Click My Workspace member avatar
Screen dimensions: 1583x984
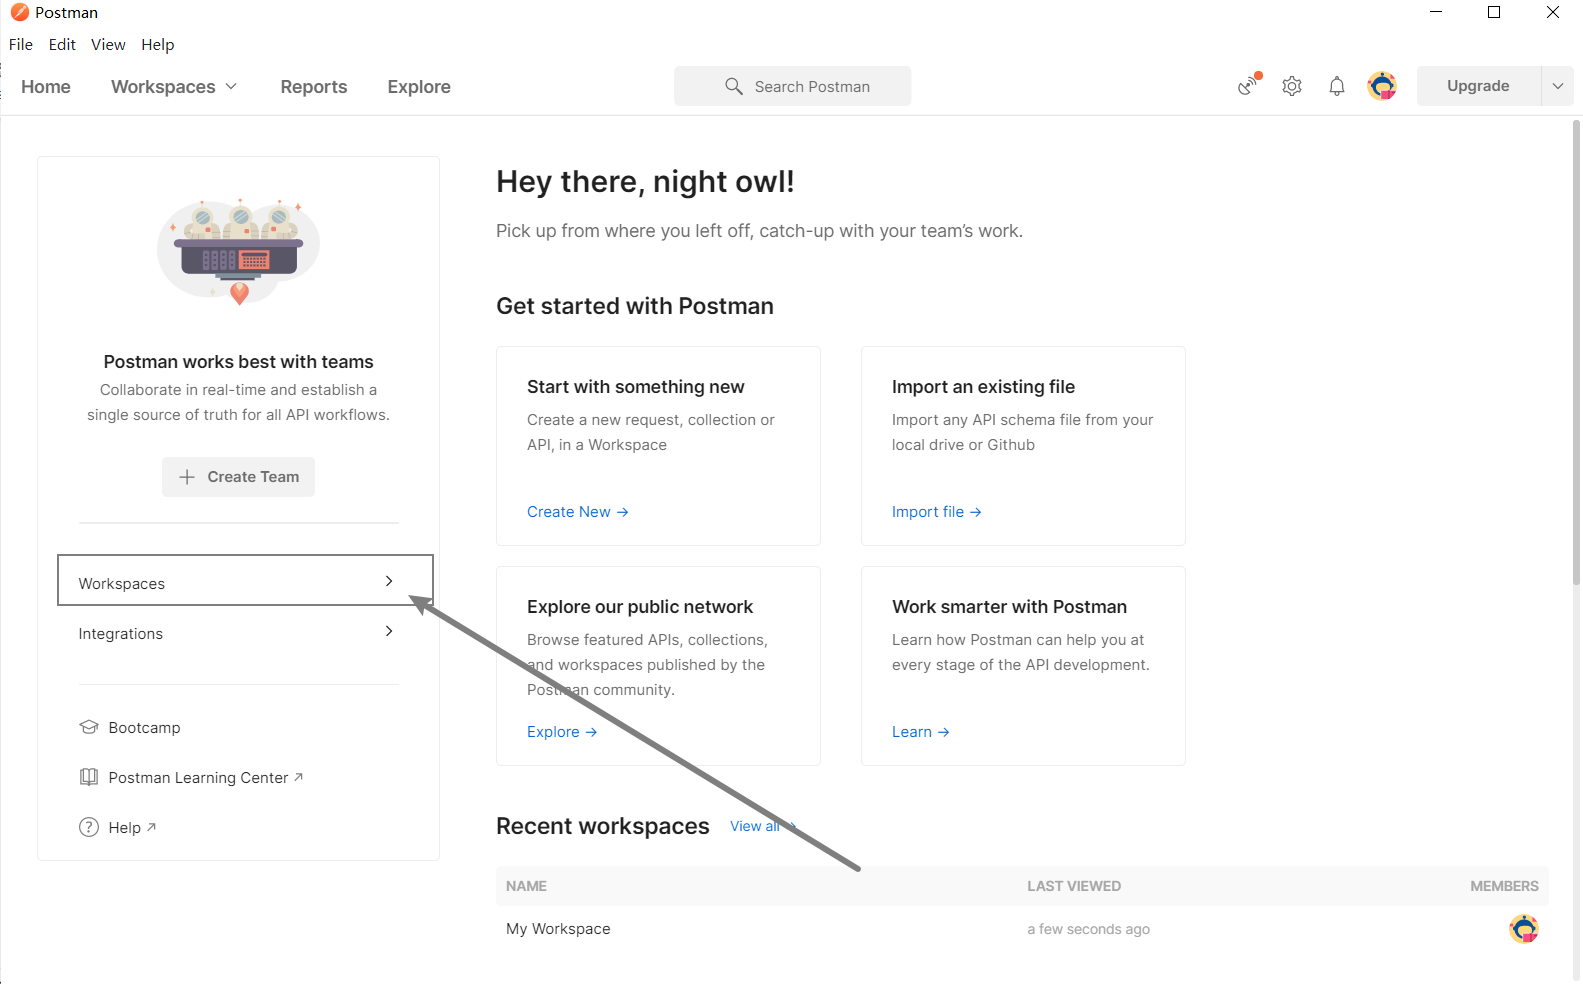coord(1523,929)
